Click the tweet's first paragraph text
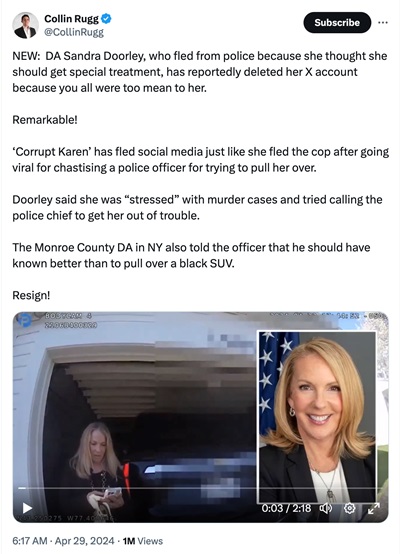Screen dimensions: 400x554 pos(200,72)
